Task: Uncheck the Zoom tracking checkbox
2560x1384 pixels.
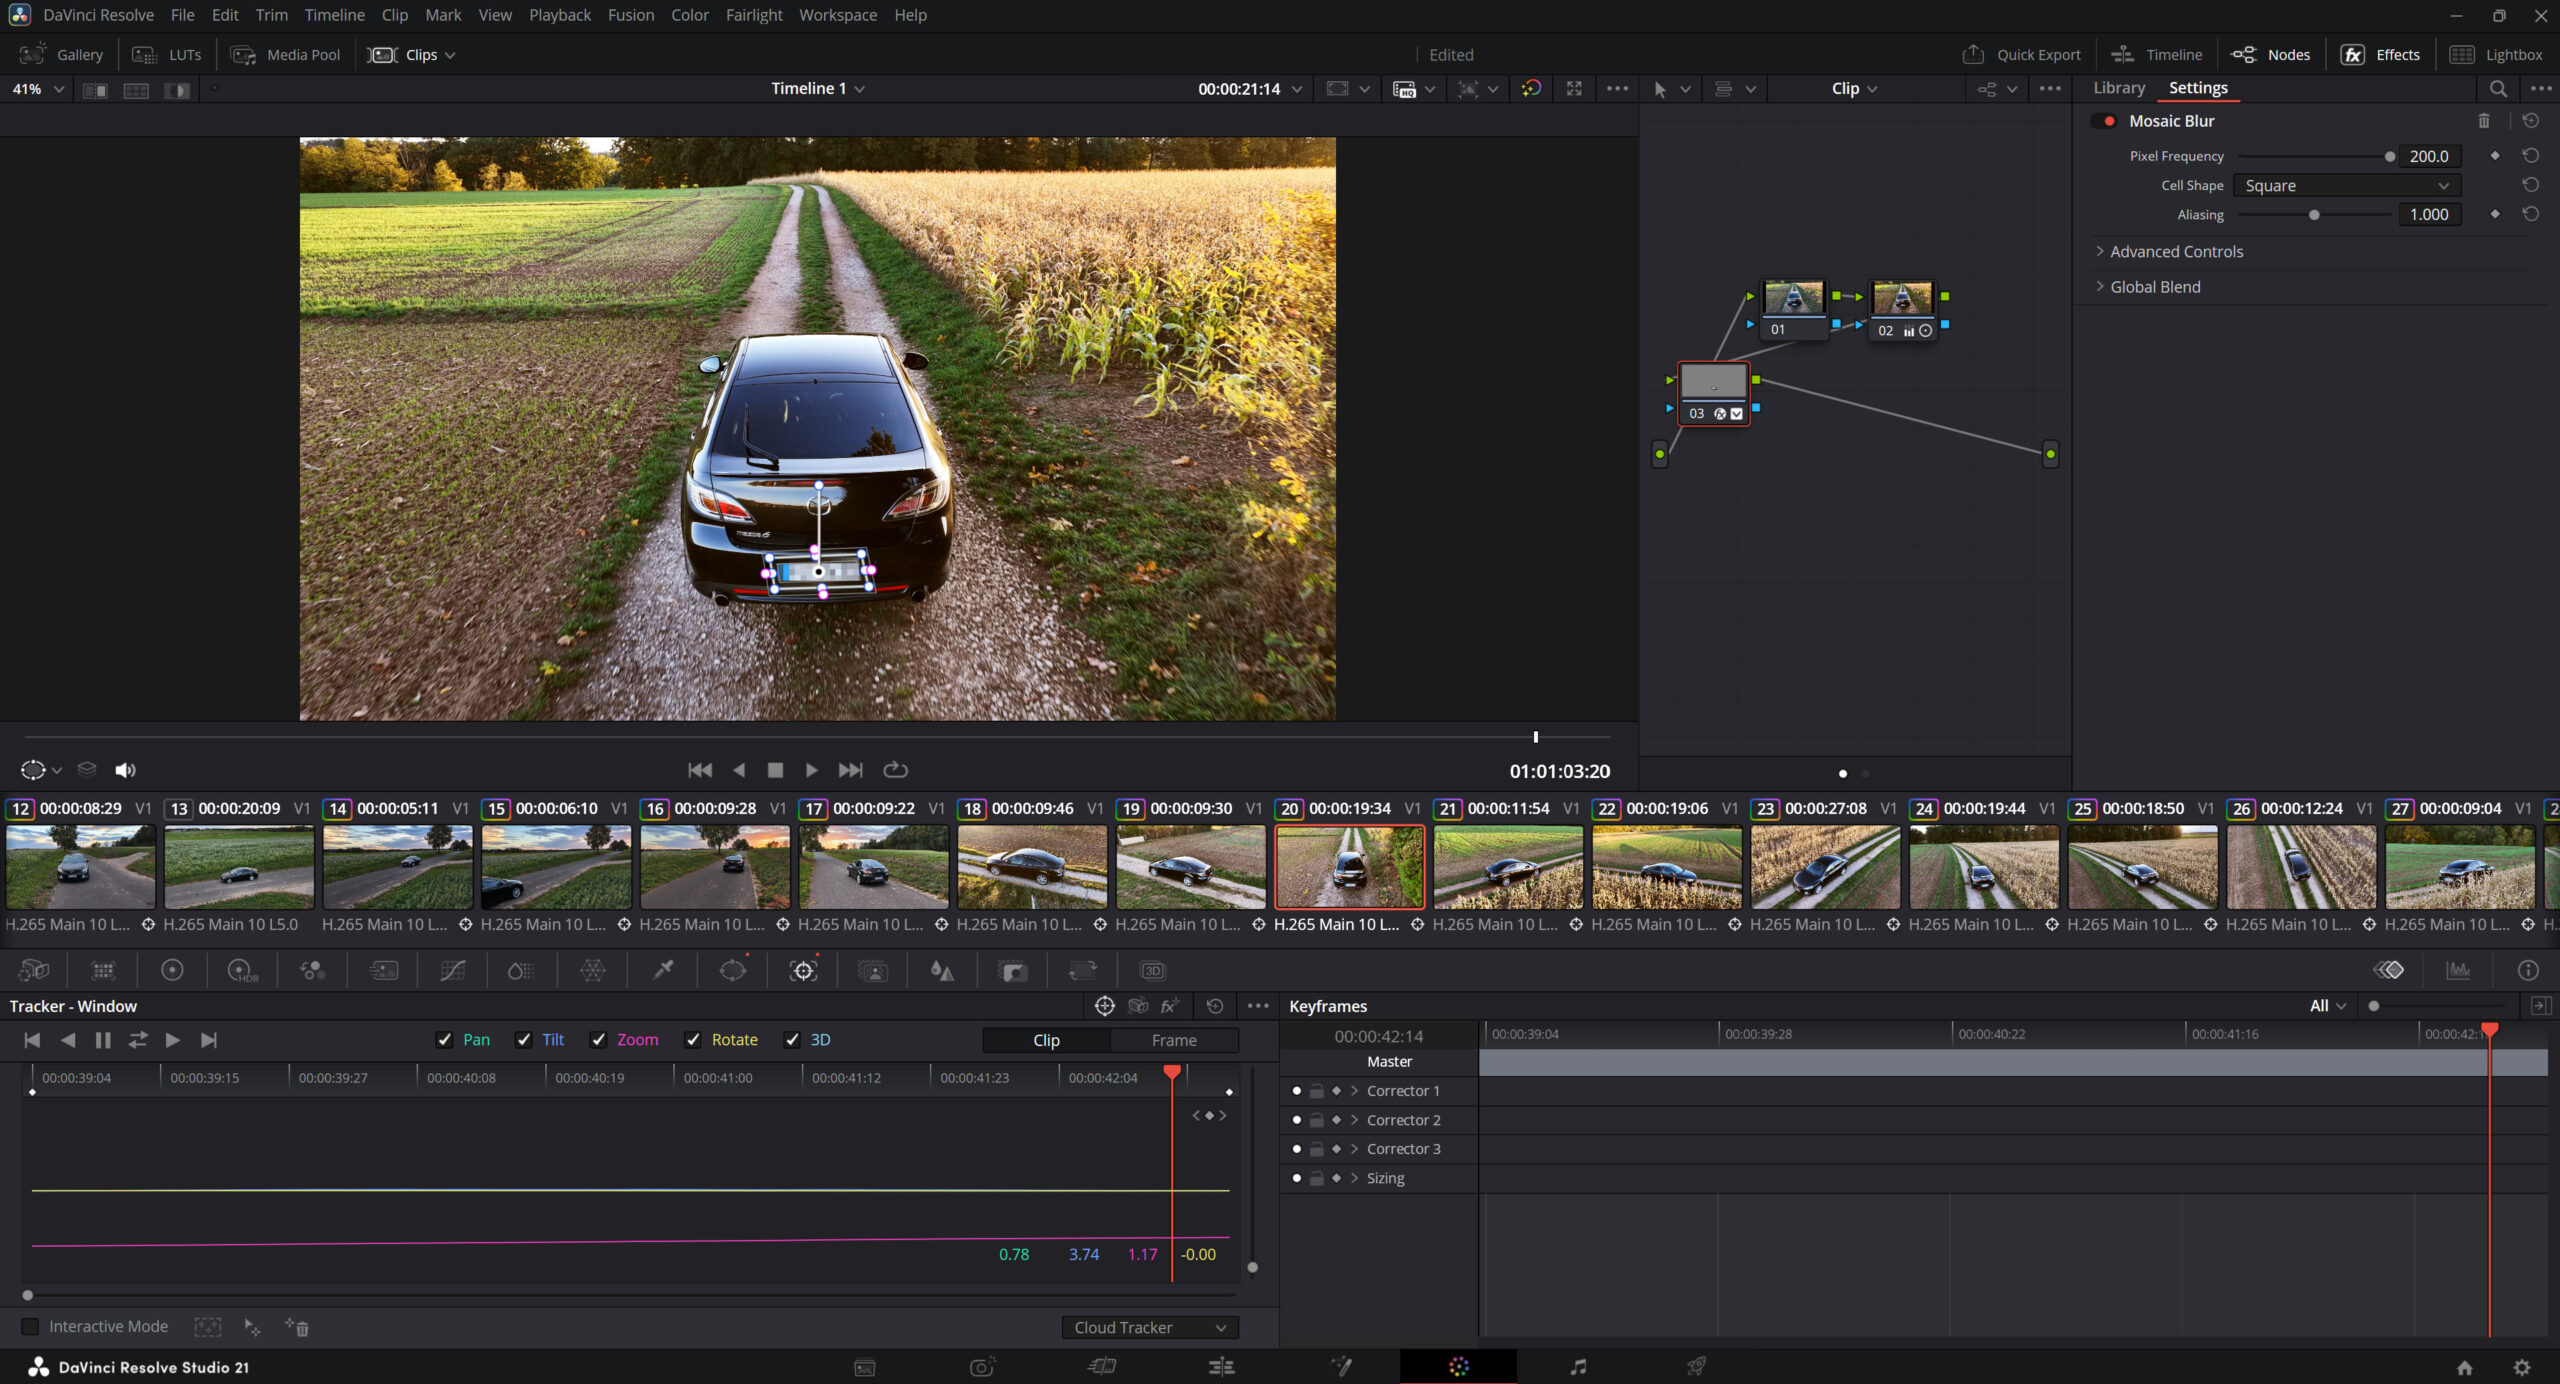Action: point(599,1040)
